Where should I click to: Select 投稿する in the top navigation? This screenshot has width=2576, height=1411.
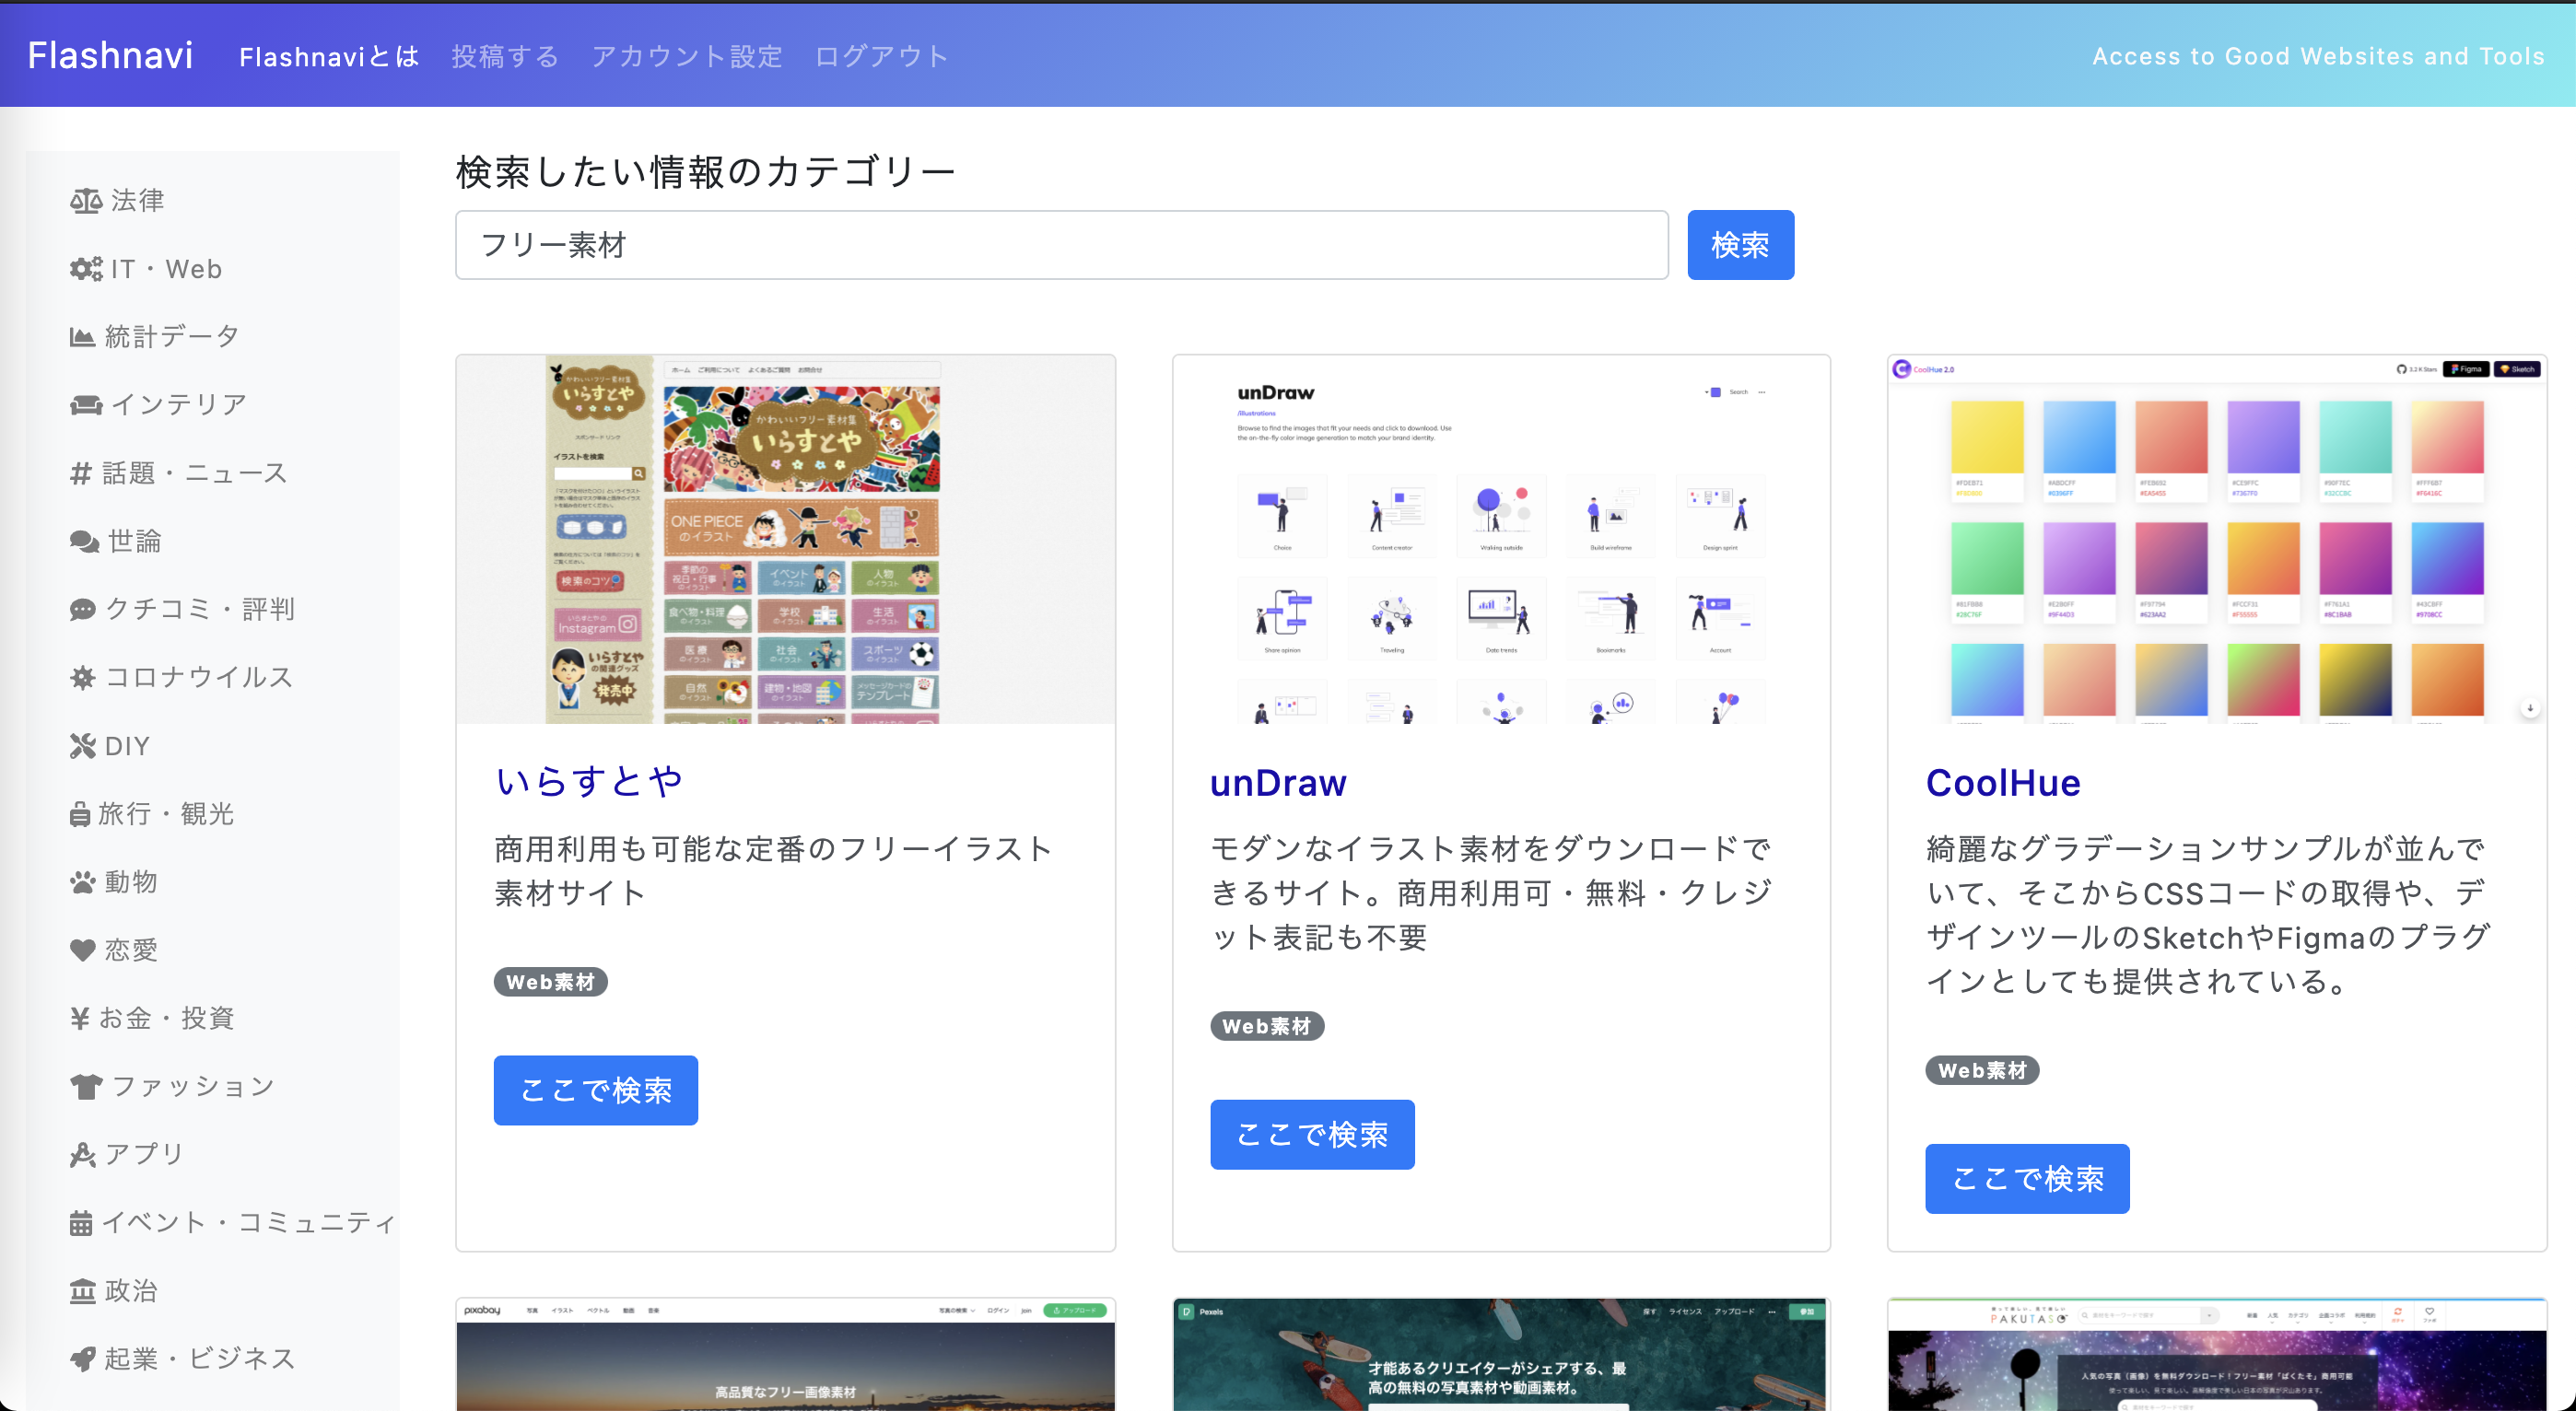[x=504, y=56]
